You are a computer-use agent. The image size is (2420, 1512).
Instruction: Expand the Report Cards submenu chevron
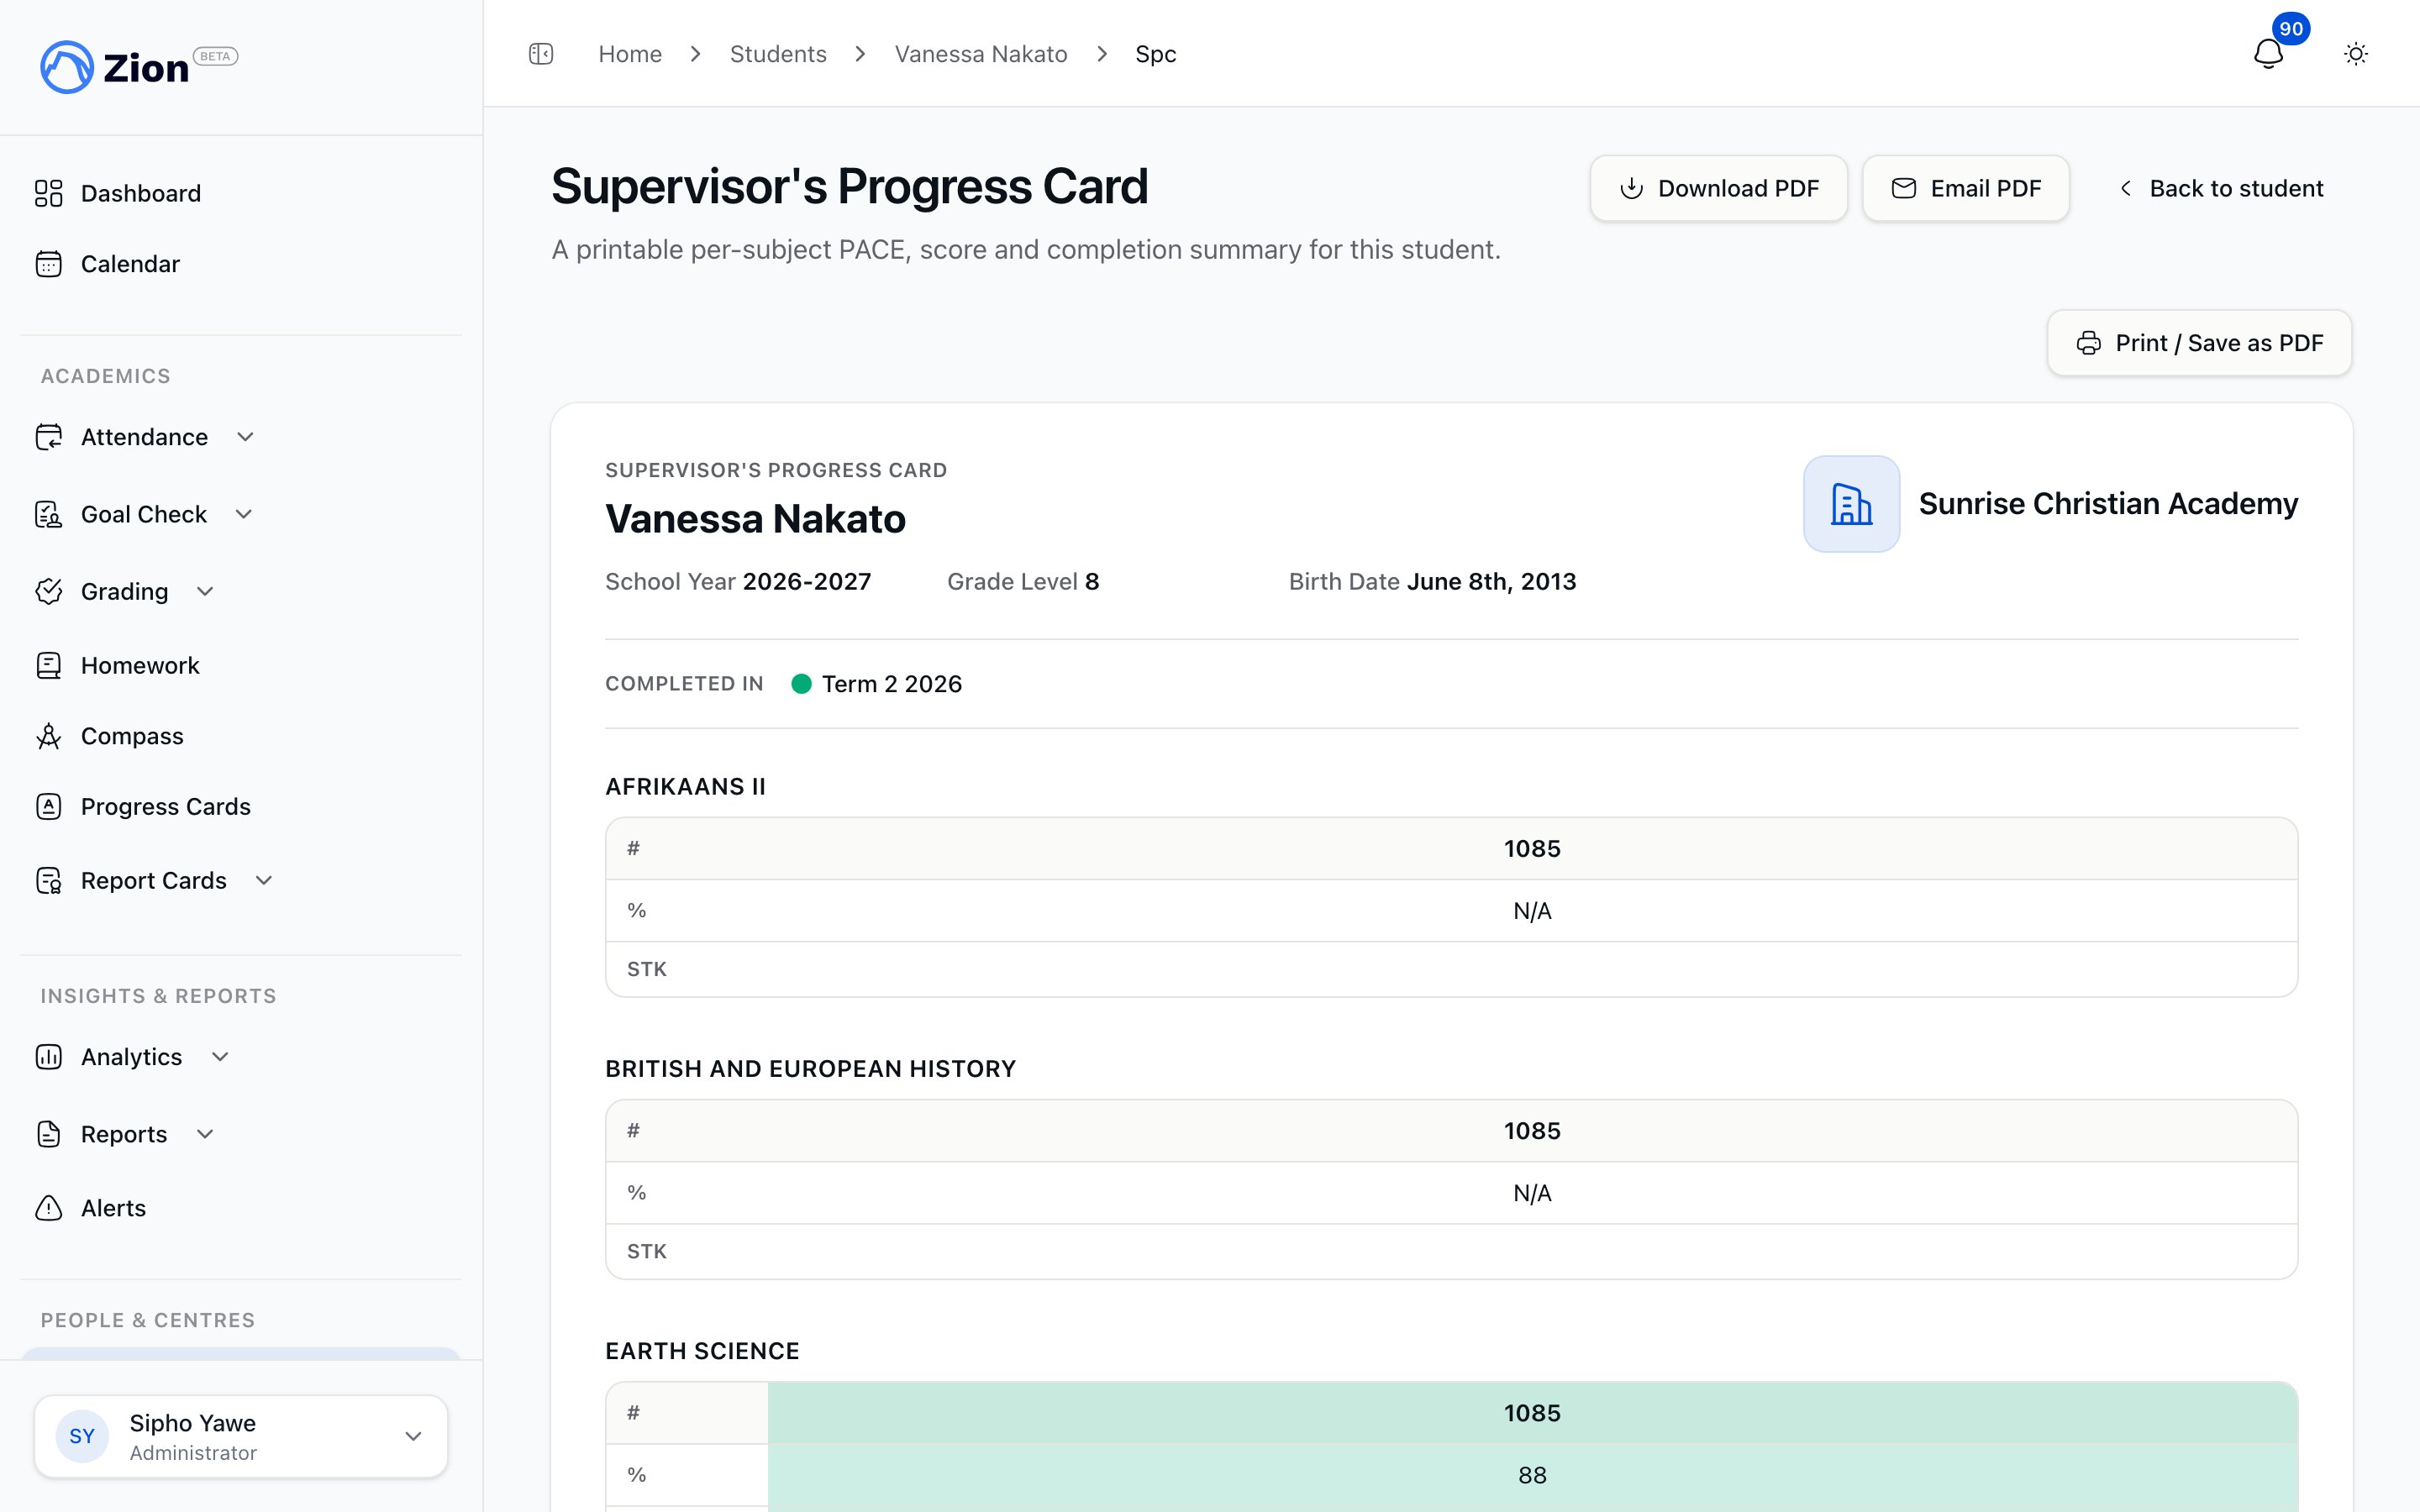(264, 880)
